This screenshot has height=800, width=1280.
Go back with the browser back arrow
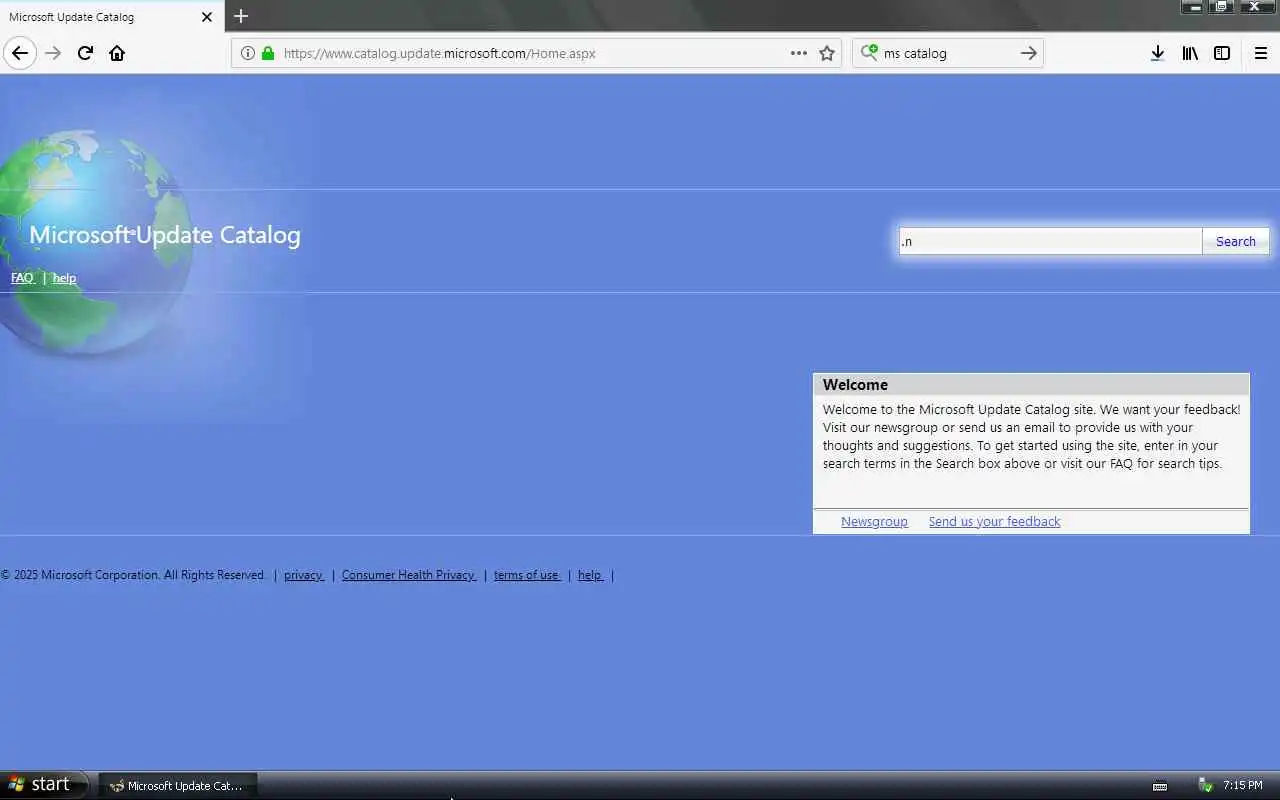[x=20, y=53]
